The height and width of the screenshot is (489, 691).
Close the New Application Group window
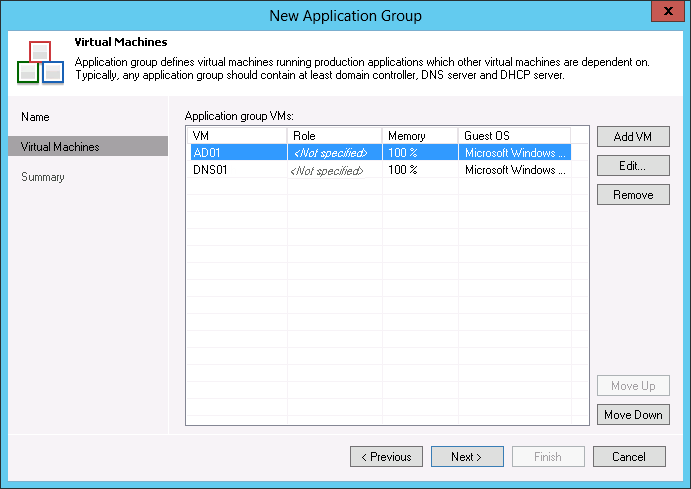pos(668,11)
